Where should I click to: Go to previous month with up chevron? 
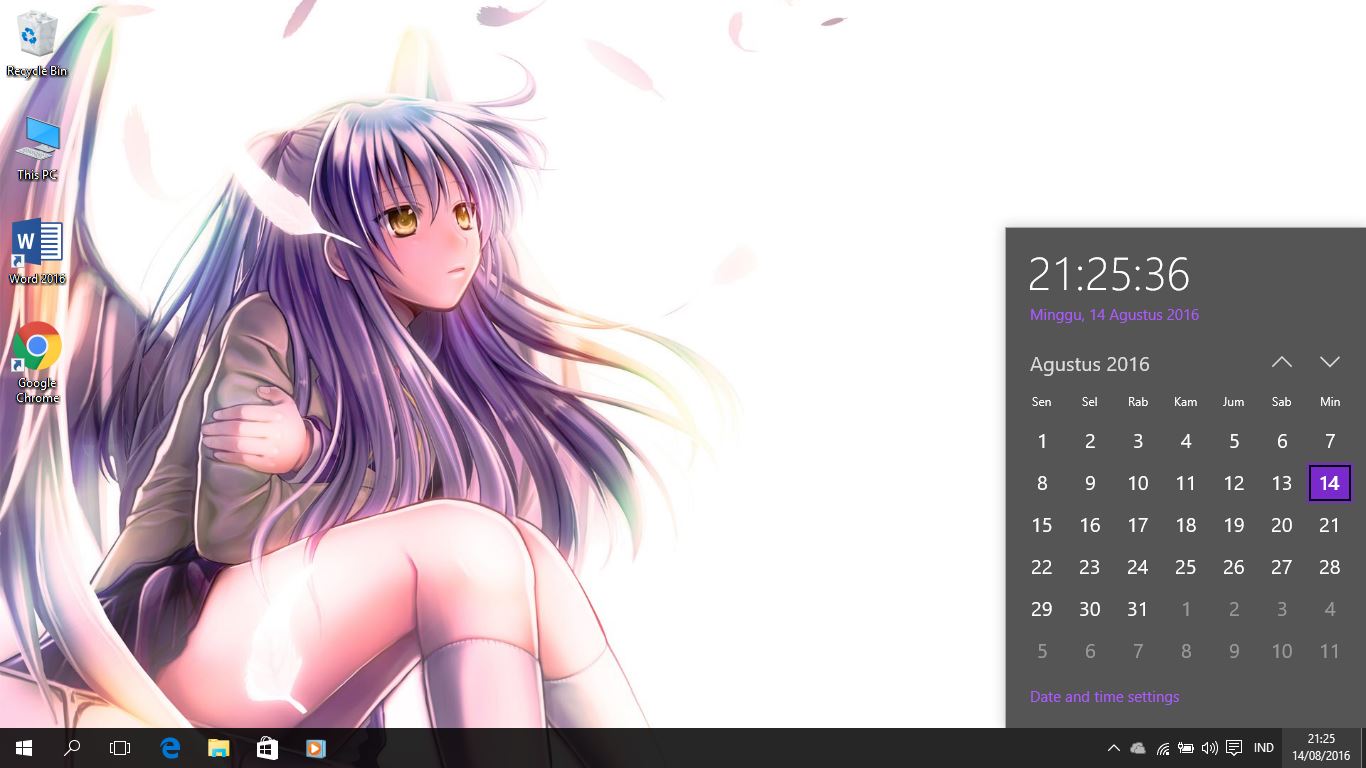(x=1282, y=362)
